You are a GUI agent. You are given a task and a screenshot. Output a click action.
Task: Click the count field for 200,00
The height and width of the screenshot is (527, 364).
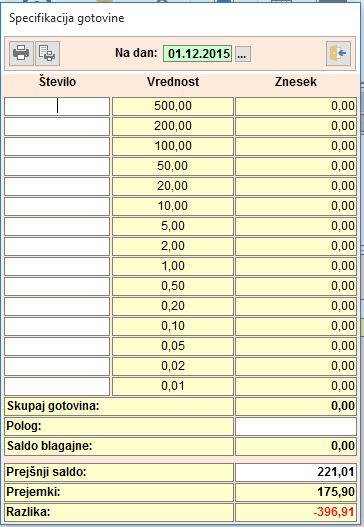point(57,126)
